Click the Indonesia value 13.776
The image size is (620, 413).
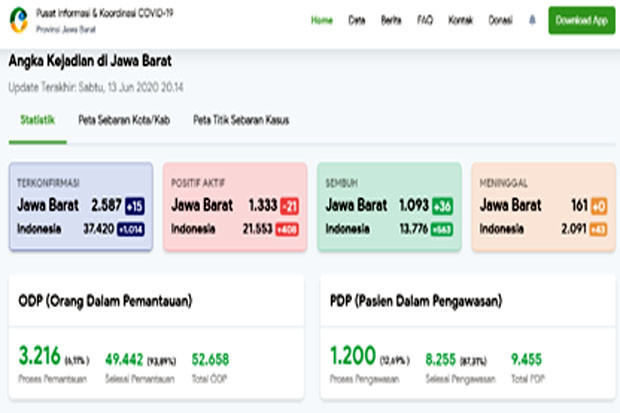click(x=414, y=229)
